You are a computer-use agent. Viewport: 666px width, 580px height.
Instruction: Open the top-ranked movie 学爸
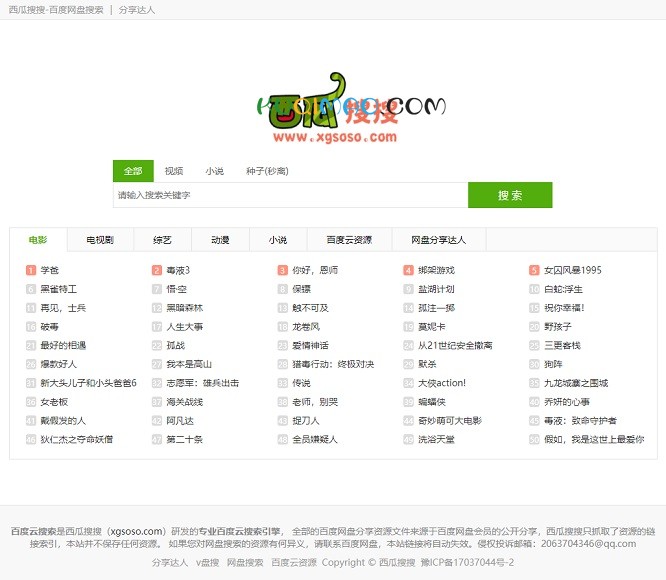(50, 270)
